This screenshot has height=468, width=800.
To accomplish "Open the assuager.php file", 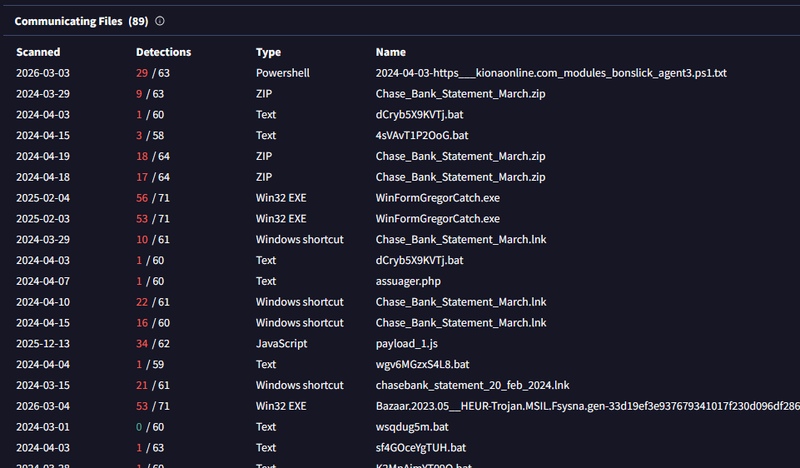I will 408,281.
